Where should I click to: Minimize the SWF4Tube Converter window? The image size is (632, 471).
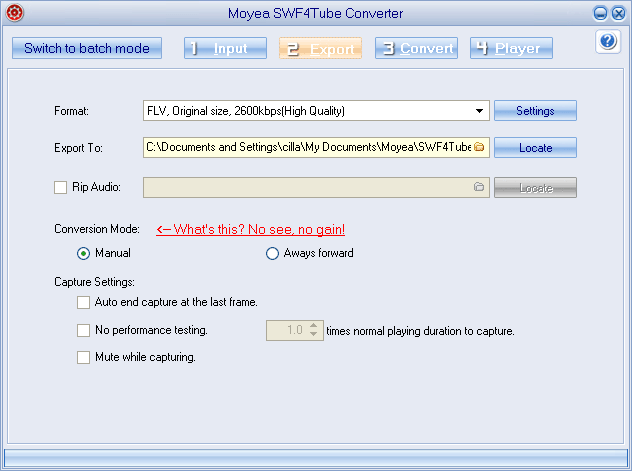click(x=600, y=13)
